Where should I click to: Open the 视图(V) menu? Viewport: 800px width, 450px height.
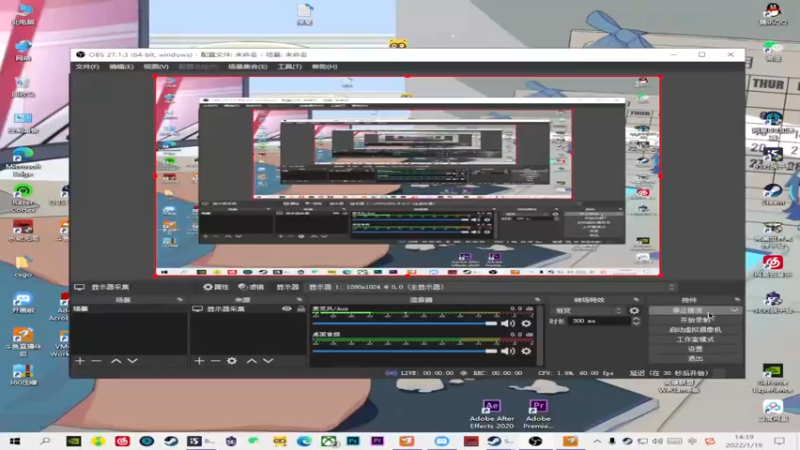point(156,67)
